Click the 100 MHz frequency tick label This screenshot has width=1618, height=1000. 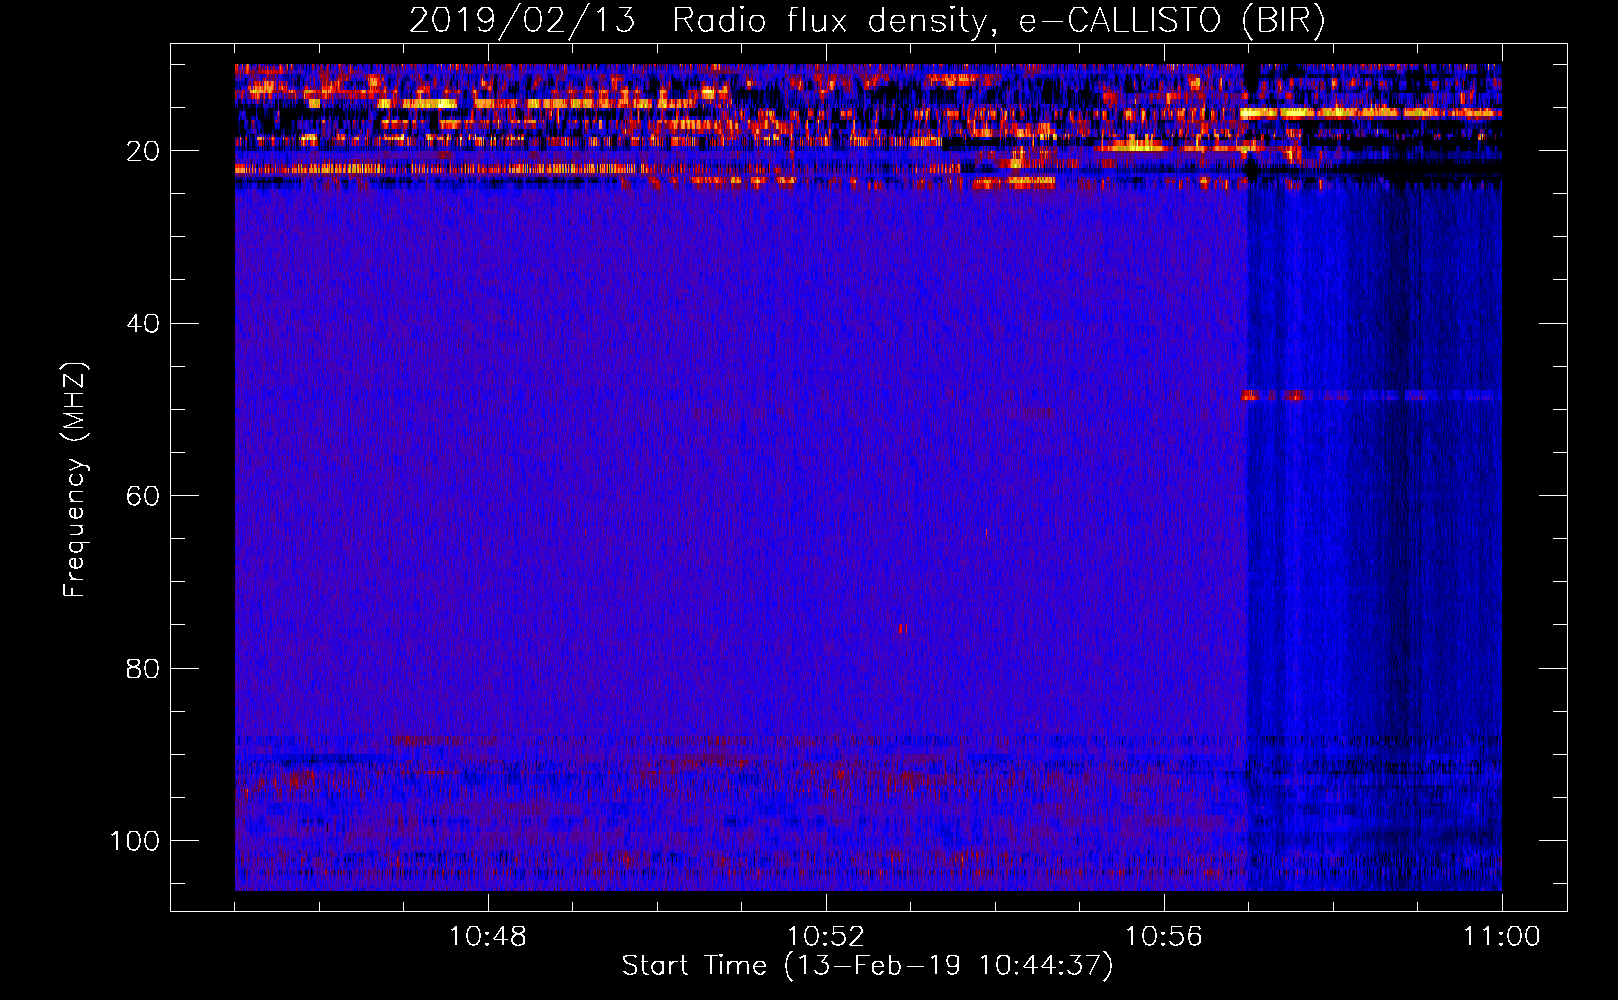(x=135, y=841)
